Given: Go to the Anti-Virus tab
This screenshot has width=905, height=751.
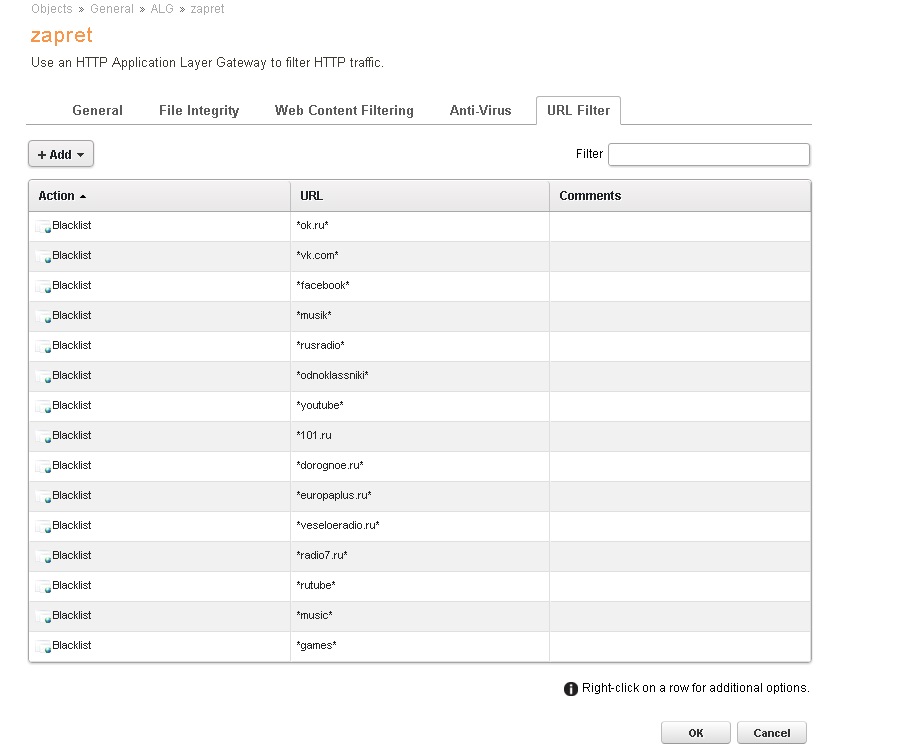Looking at the screenshot, I should pyautogui.click(x=480, y=111).
